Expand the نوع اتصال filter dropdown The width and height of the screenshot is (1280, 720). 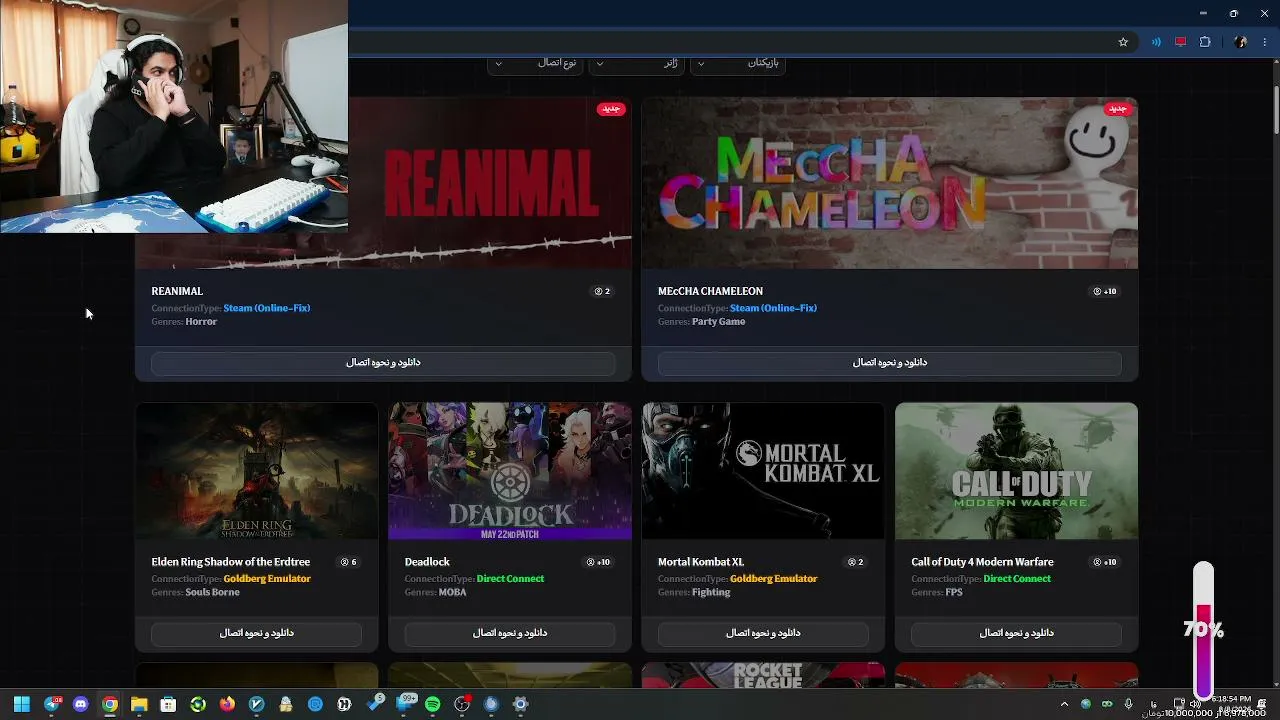coord(535,63)
